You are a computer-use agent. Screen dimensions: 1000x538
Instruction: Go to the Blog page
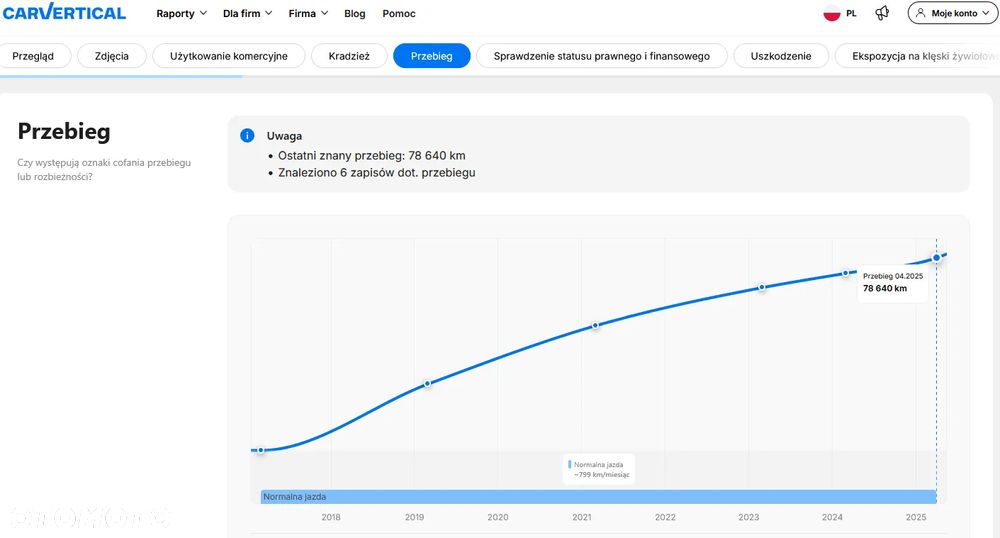(x=355, y=14)
